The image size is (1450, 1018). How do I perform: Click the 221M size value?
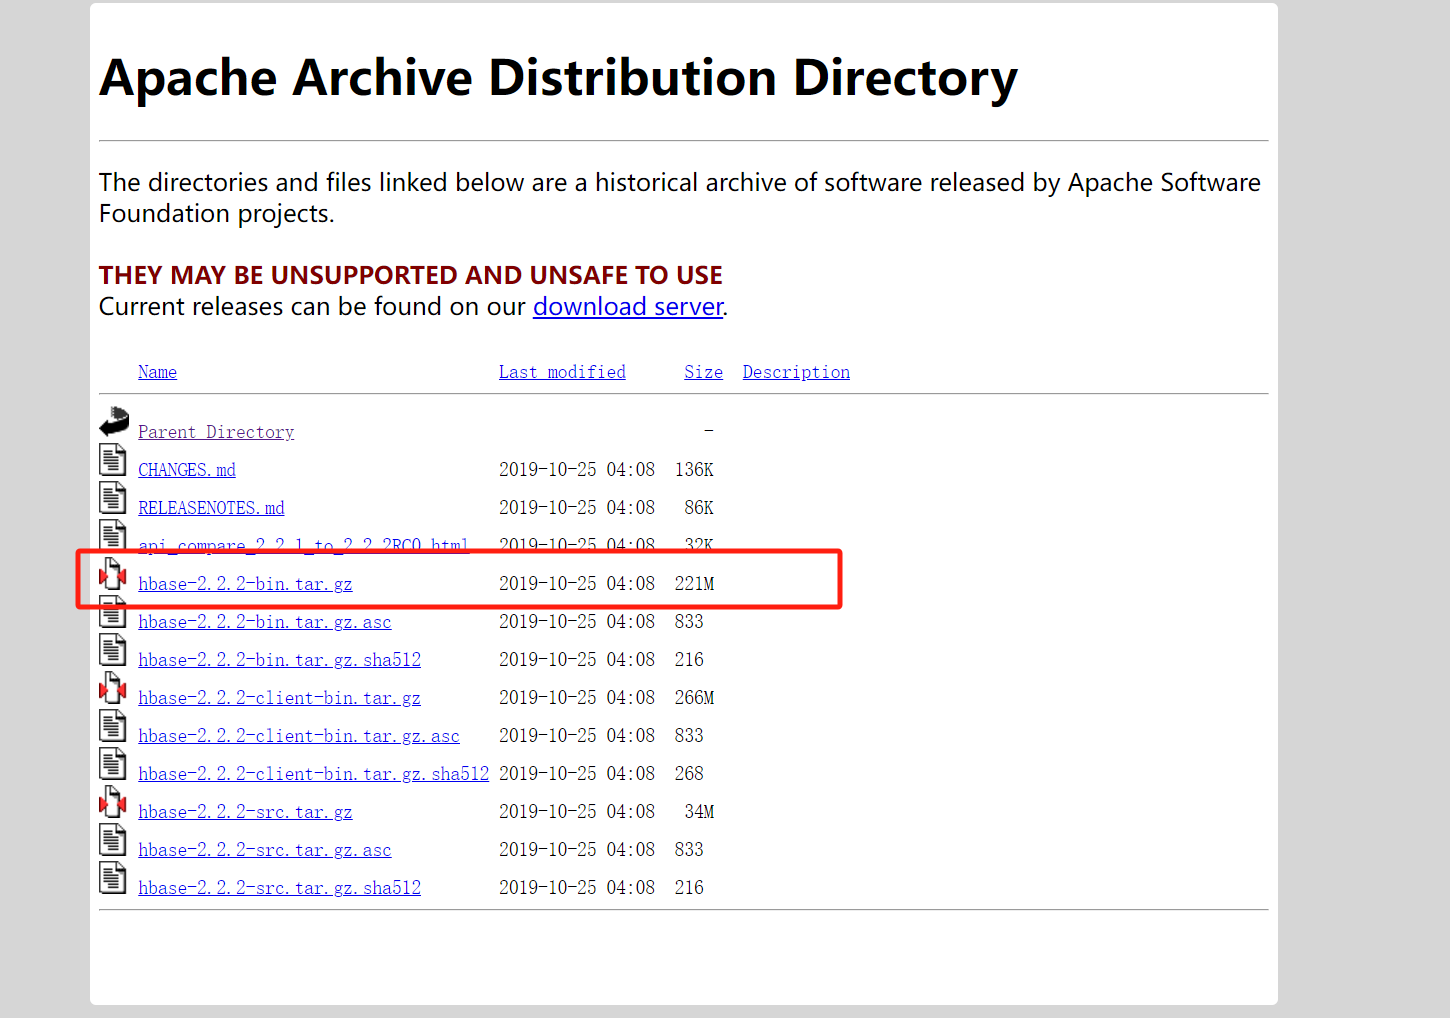[694, 584]
